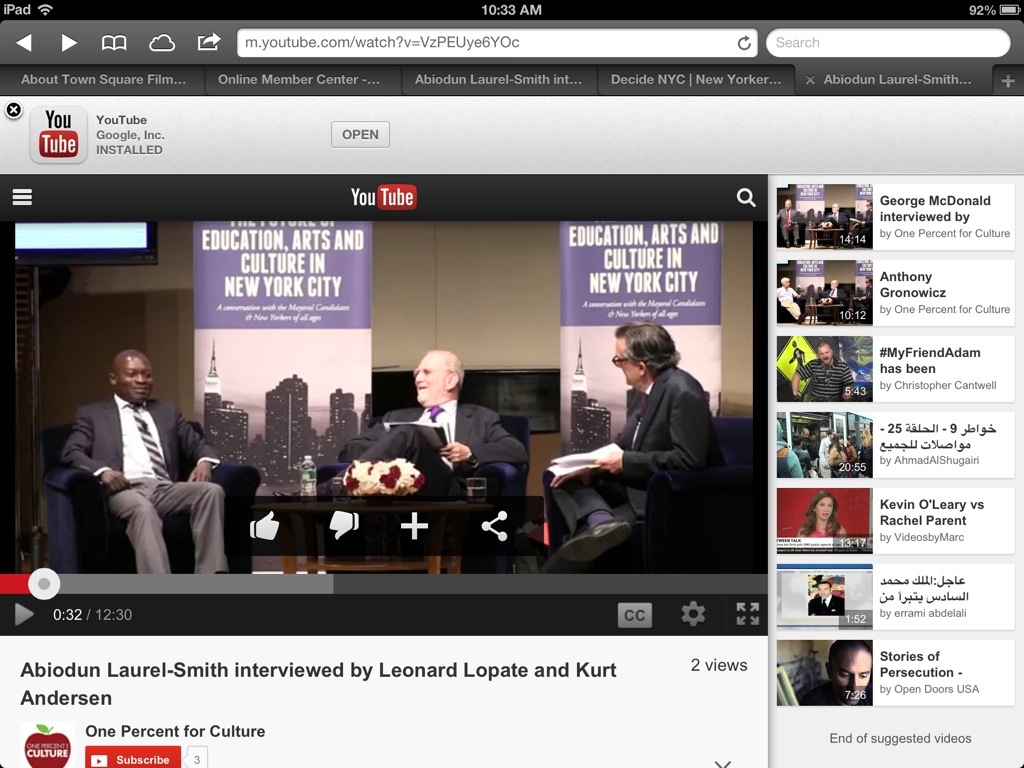Add video to playlist with plus icon
The width and height of the screenshot is (1024, 768).
pyautogui.click(x=414, y=526)
